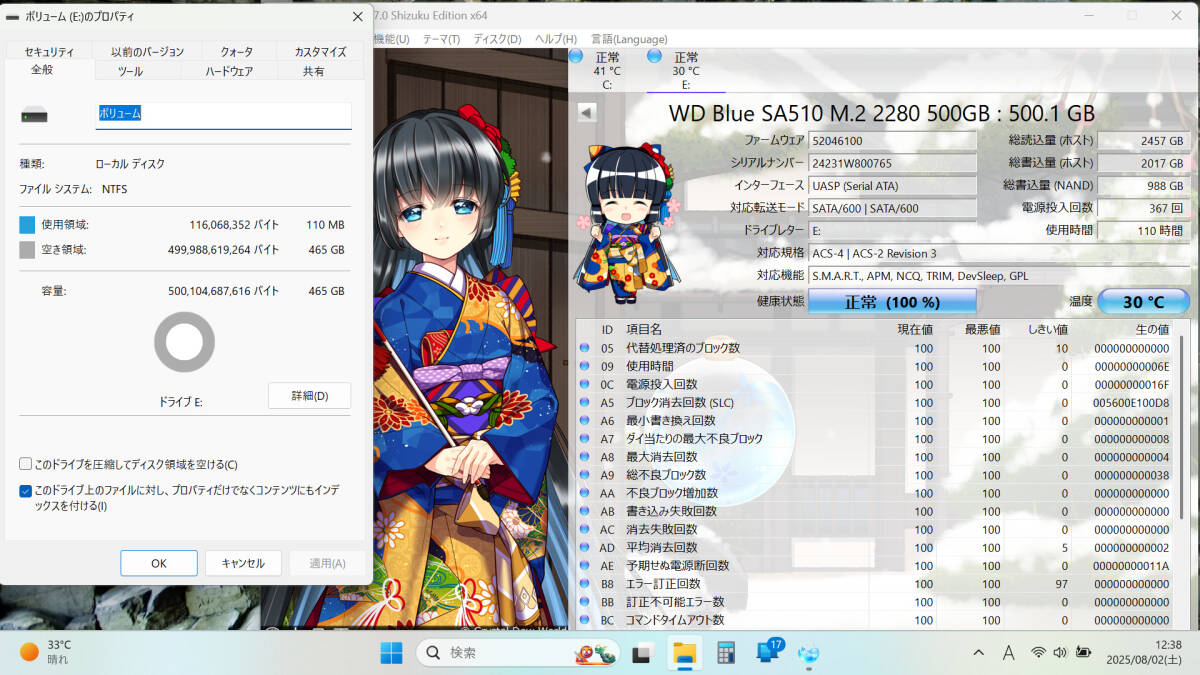The width and height of the screenshot is (1200, 675).
Task: Open the Calculator app on taskbar
Action: [726, 653]
